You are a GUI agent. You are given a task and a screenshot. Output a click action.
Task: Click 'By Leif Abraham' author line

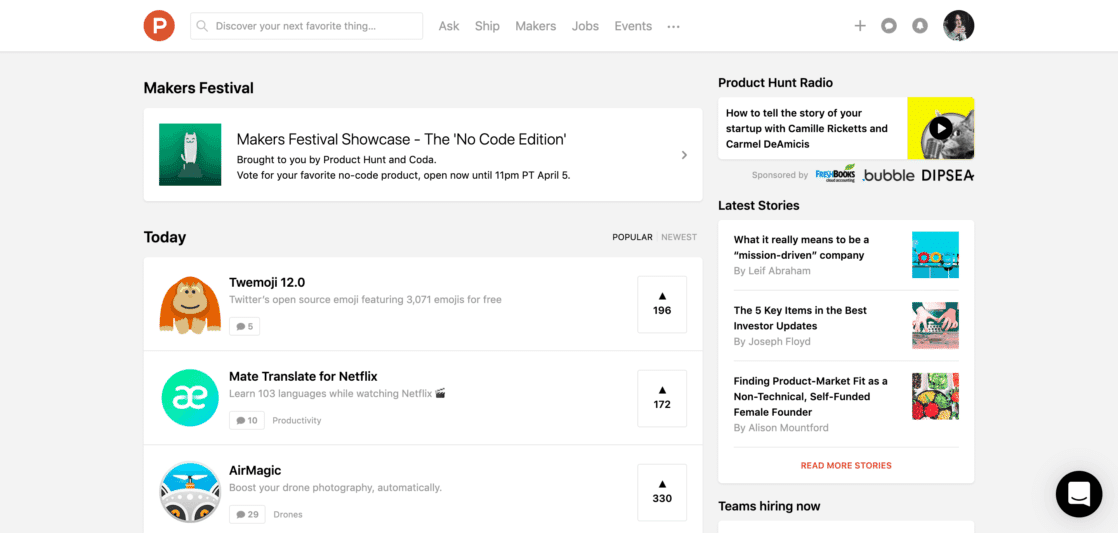pos(772,271)
